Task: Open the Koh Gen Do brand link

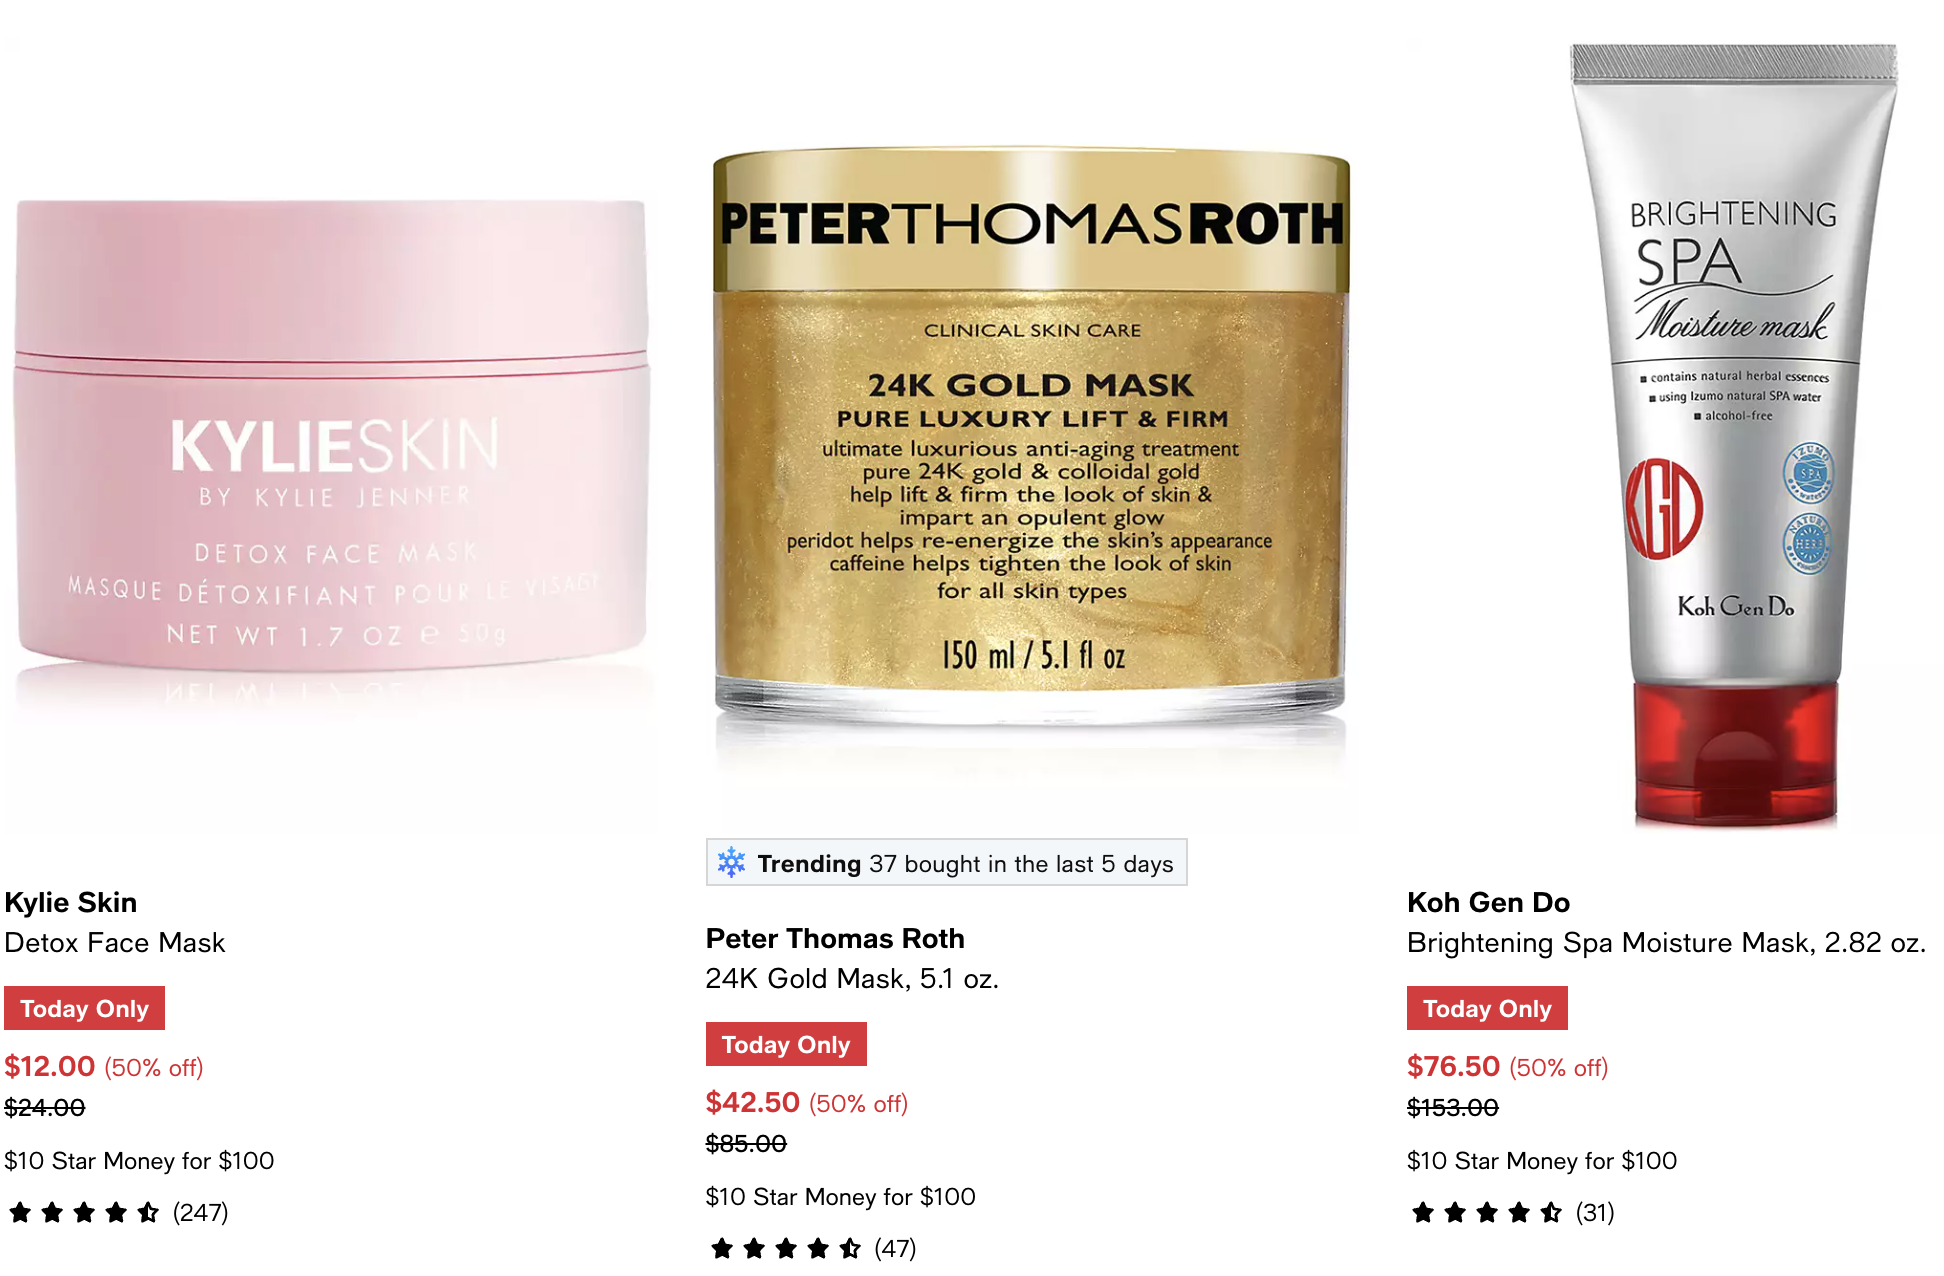Action: (x=1488, y=902)
